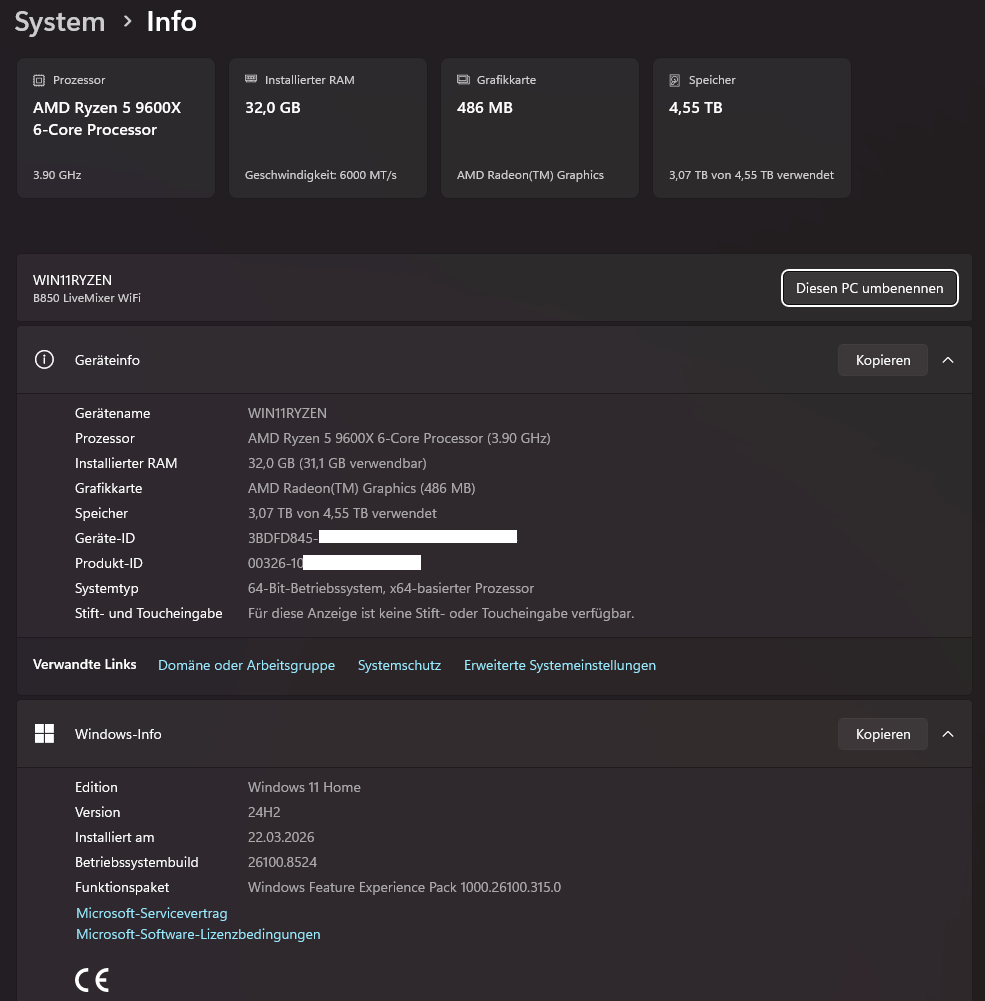Select value 32,0 GB (31,1 GB verwendbar)
Viewport: 985px width, 1001px height.
(337, 463)
